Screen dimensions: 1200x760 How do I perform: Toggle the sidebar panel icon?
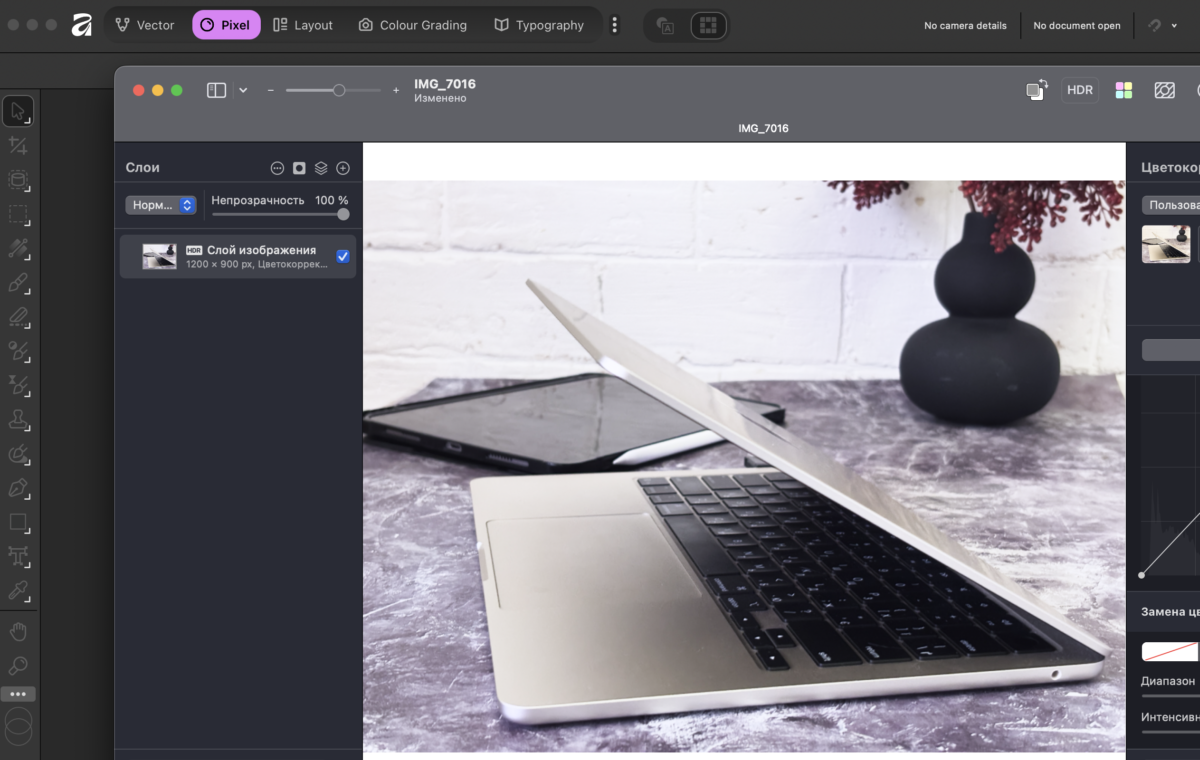216,90
